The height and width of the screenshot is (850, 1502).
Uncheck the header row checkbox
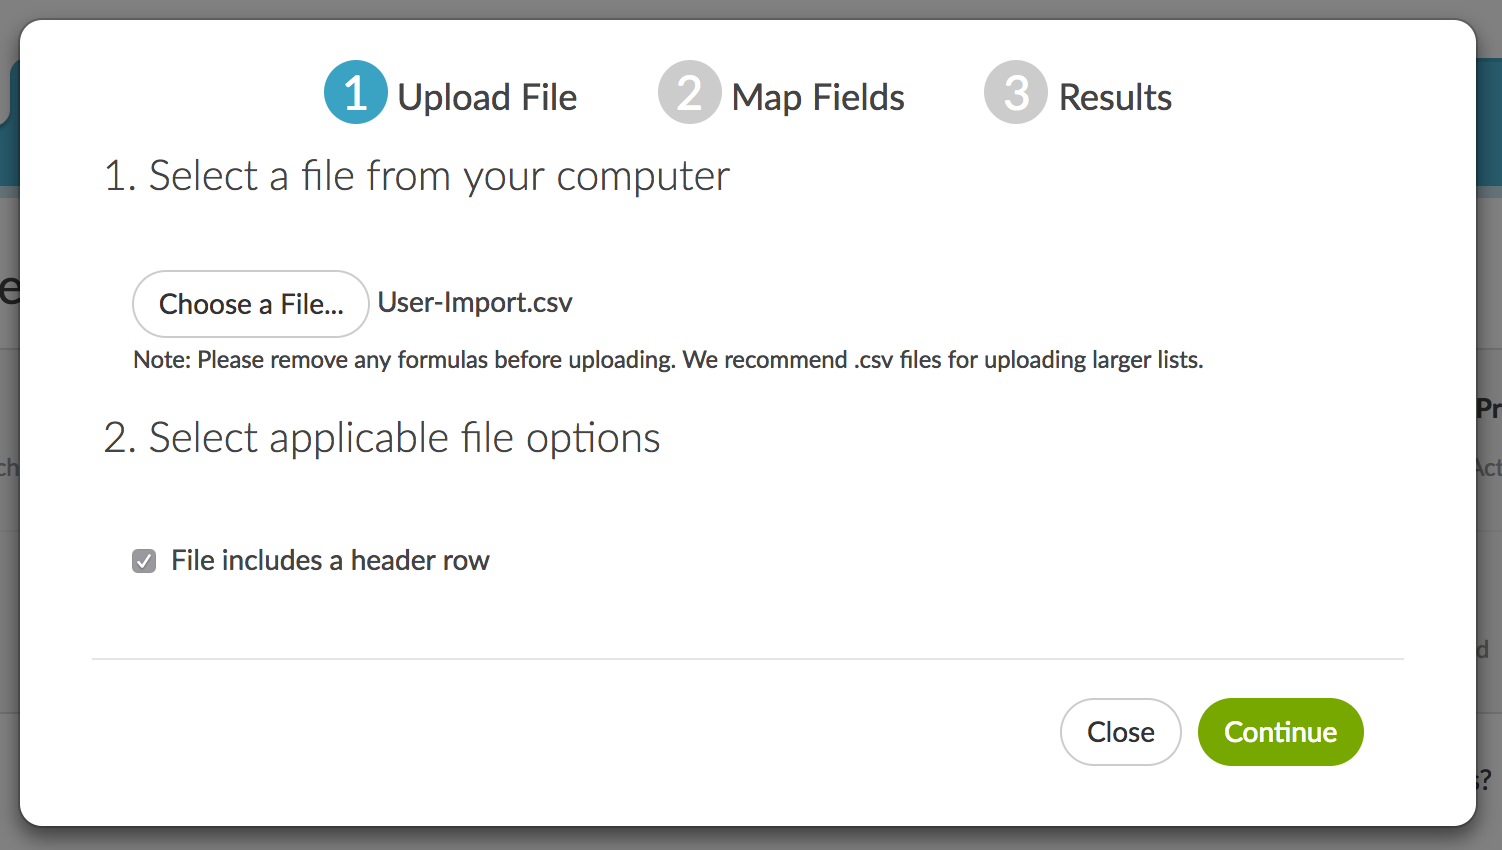(x=144, y=561)
